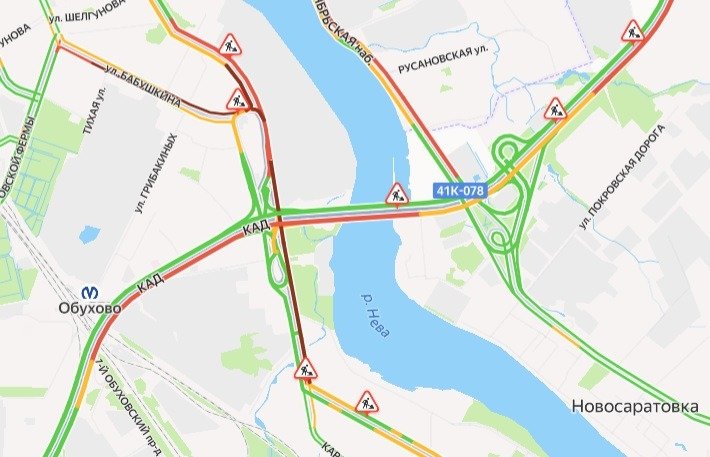Select the southernmost roadworks sign on the map

tap(367, 403)
